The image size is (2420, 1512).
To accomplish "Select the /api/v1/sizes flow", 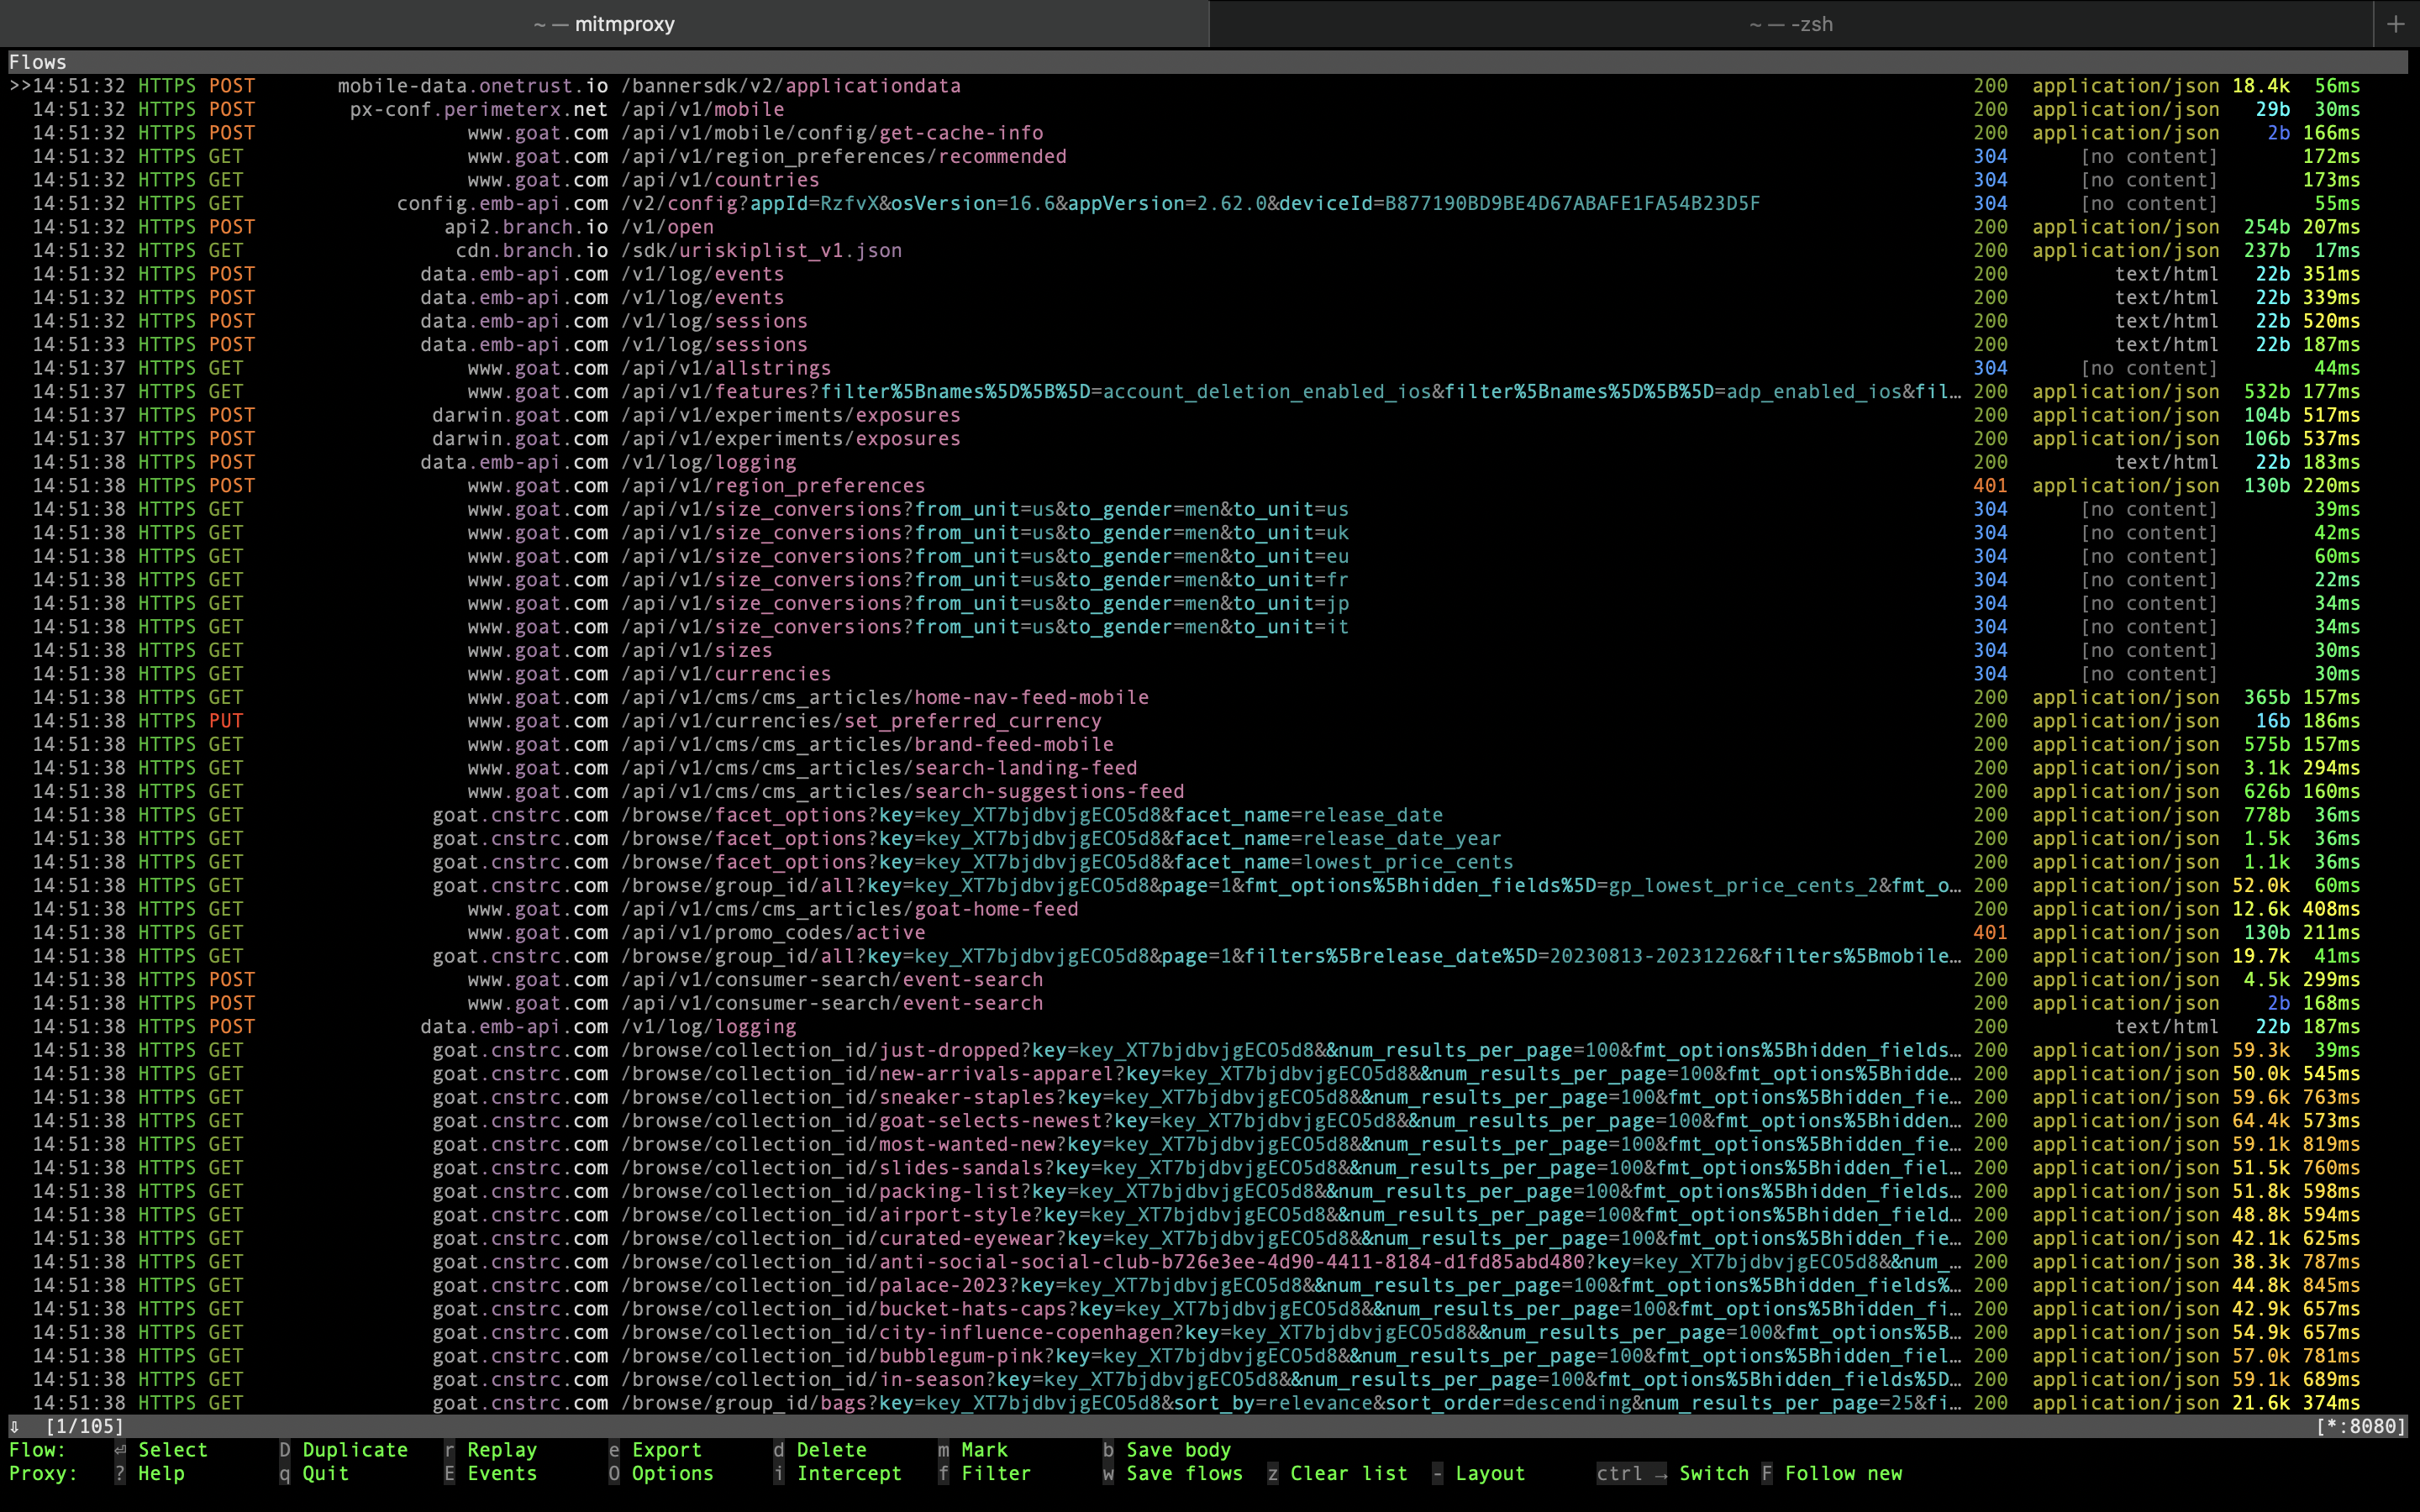I will point(1208,650).
